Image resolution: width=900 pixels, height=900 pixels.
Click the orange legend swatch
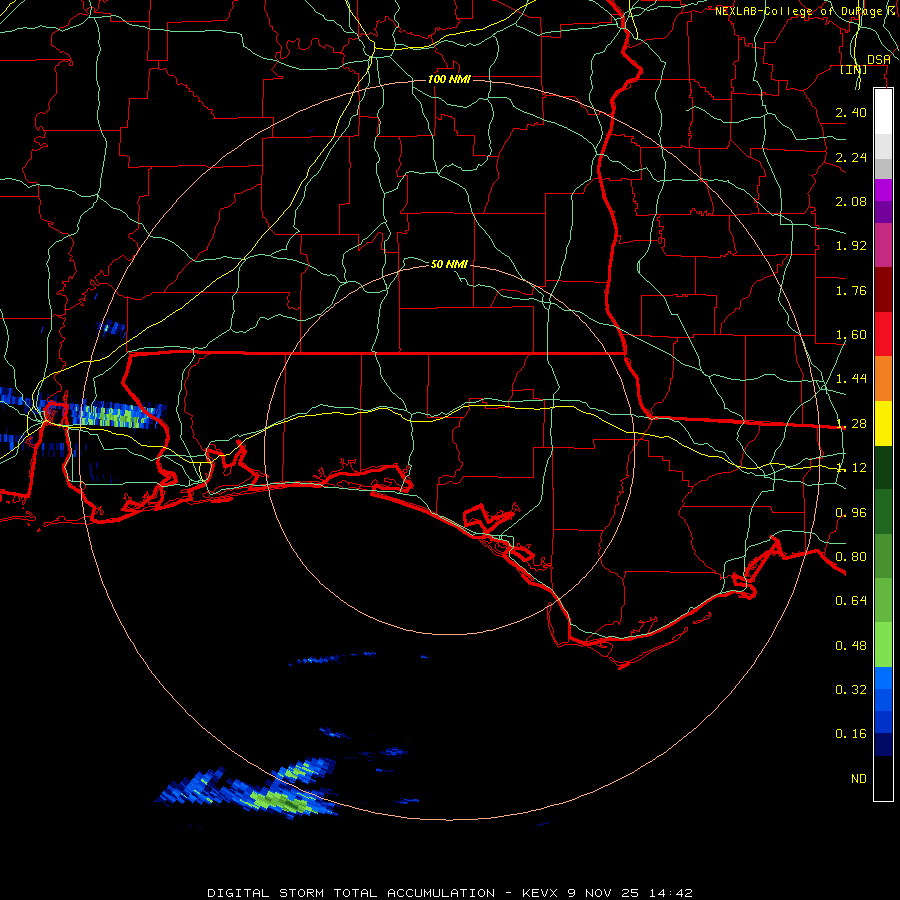click(x=883, y=379)
